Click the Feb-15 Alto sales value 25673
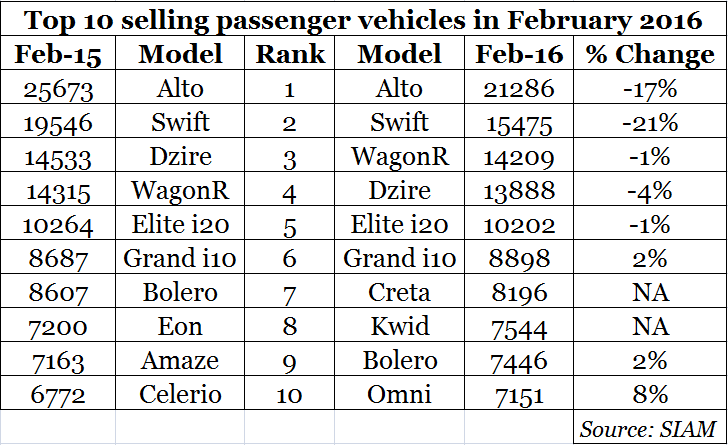Viewport: 728px width, 445px height. pos(59,89)
